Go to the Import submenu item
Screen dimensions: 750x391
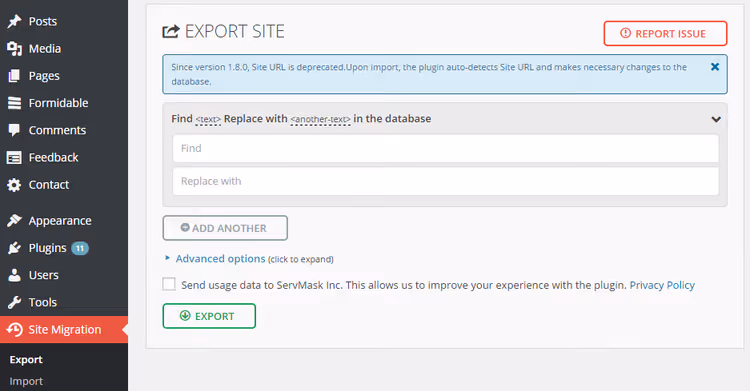click(26, 381)
